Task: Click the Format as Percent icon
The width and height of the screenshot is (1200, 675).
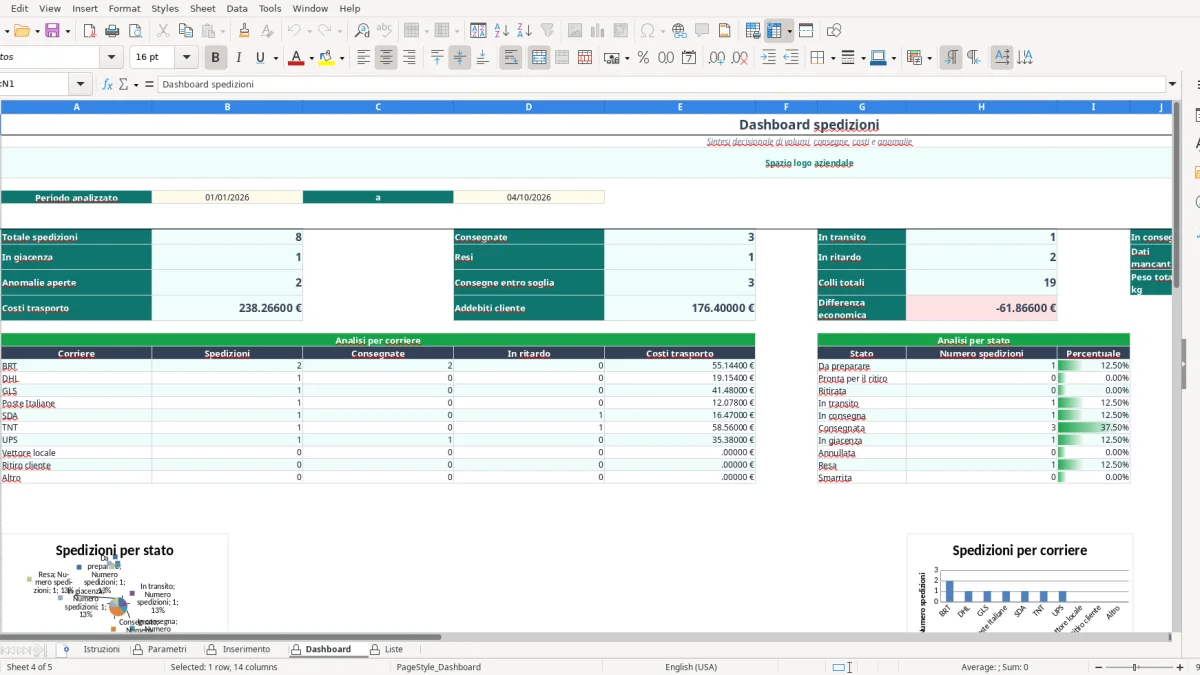Action: (643, 58)
